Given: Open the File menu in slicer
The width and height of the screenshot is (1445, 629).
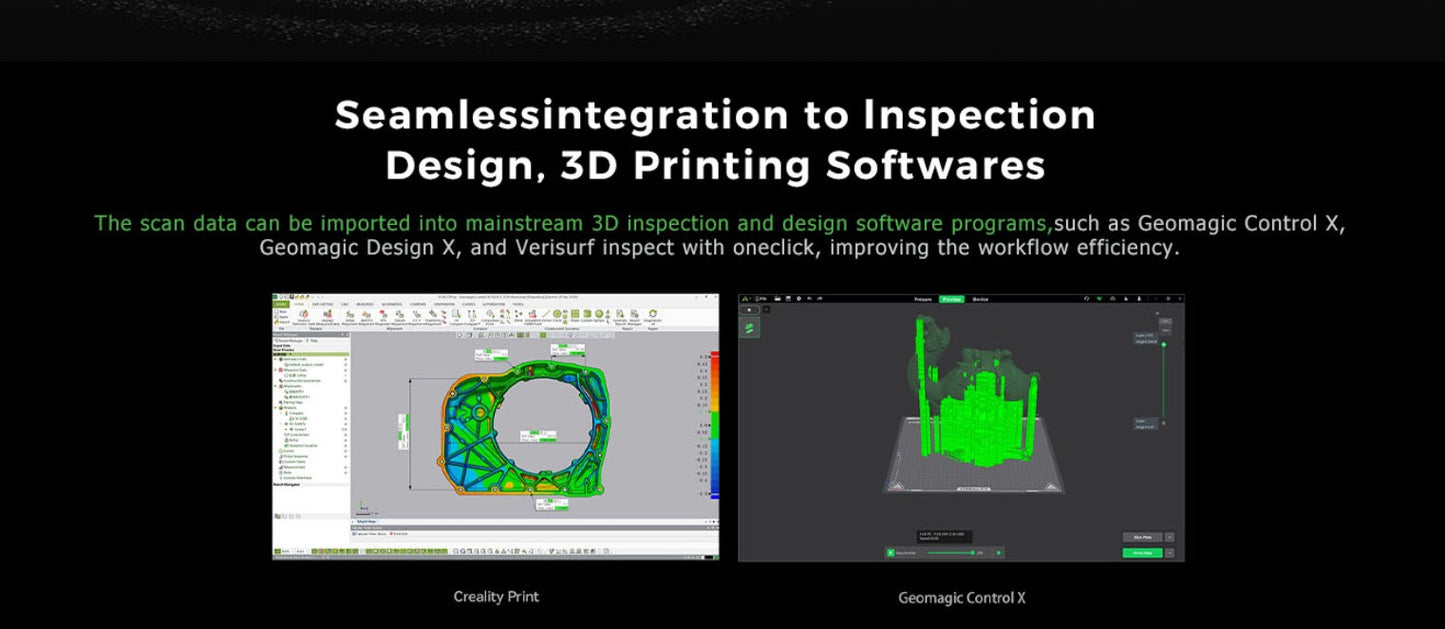Looking at the screenshot, I should click(x=762, y=299).
